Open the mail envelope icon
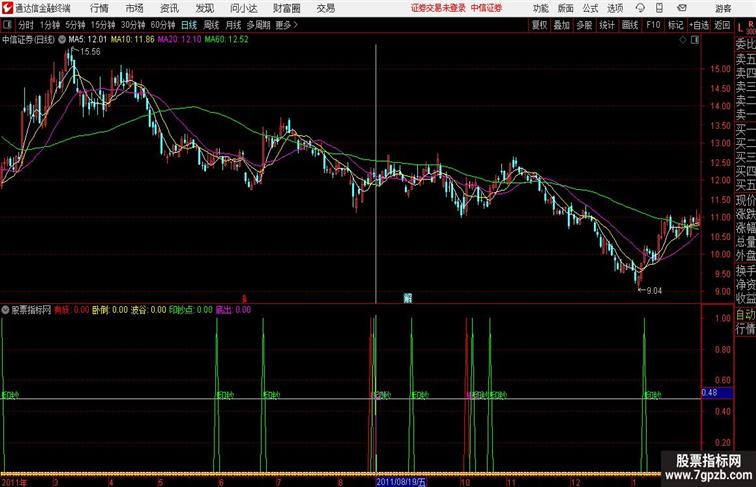This screenshot has width=756, height=487. (x=682, y=8)
